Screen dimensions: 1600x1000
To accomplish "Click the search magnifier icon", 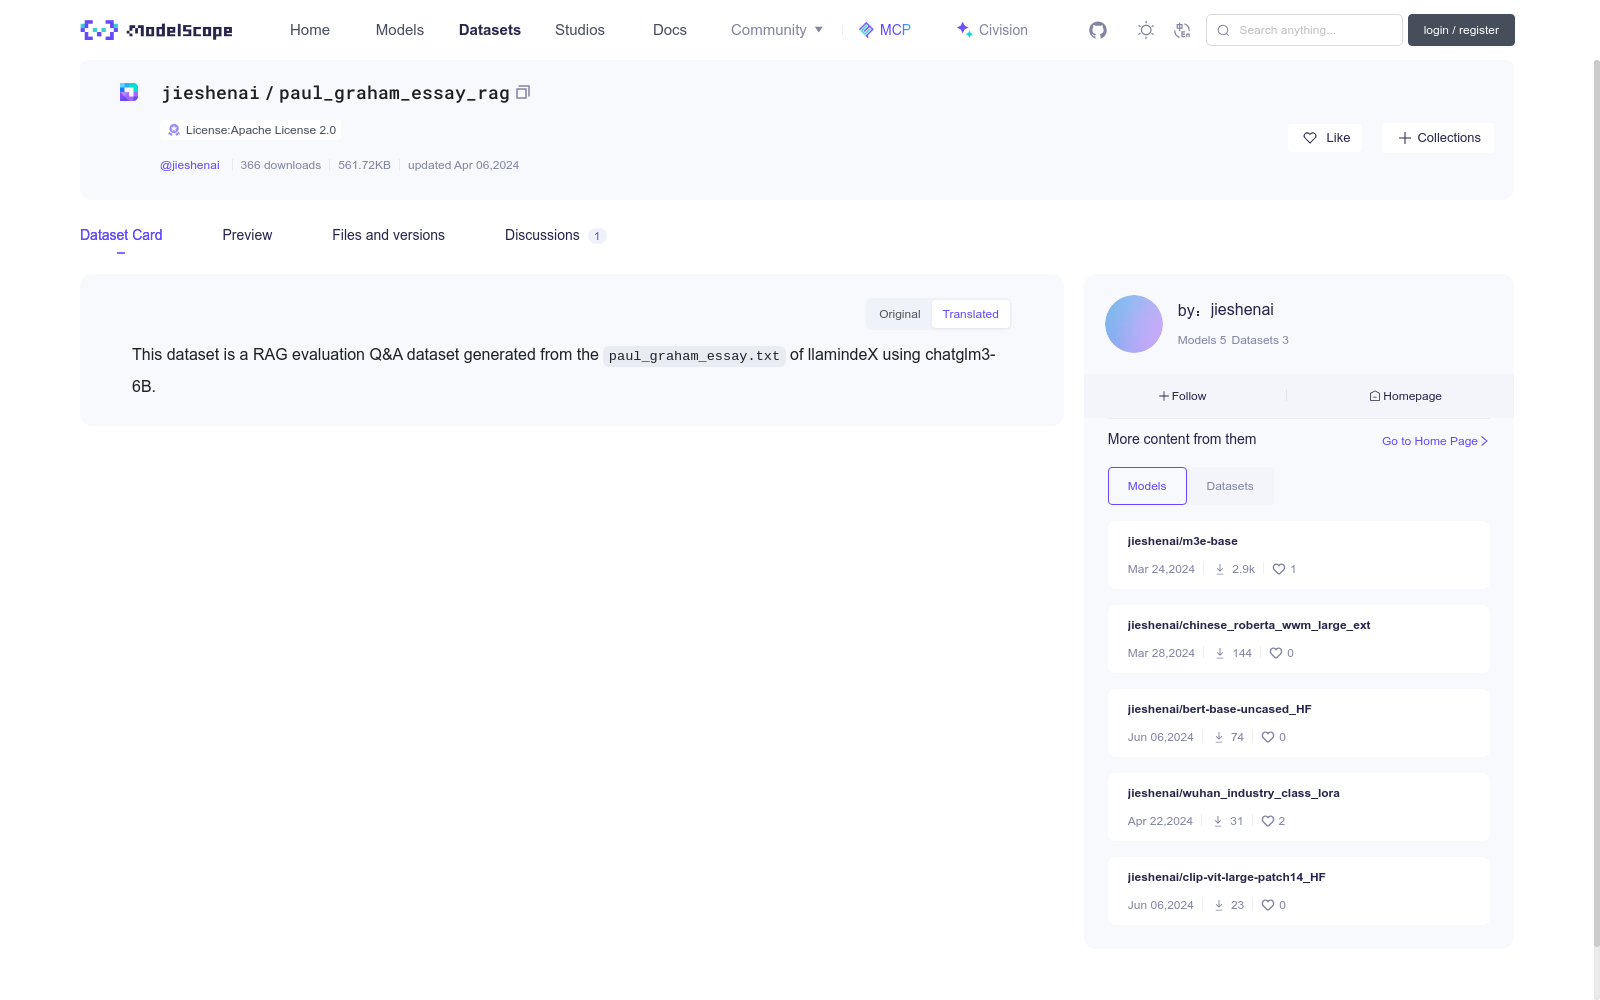I will click(x=1223, y=30).
